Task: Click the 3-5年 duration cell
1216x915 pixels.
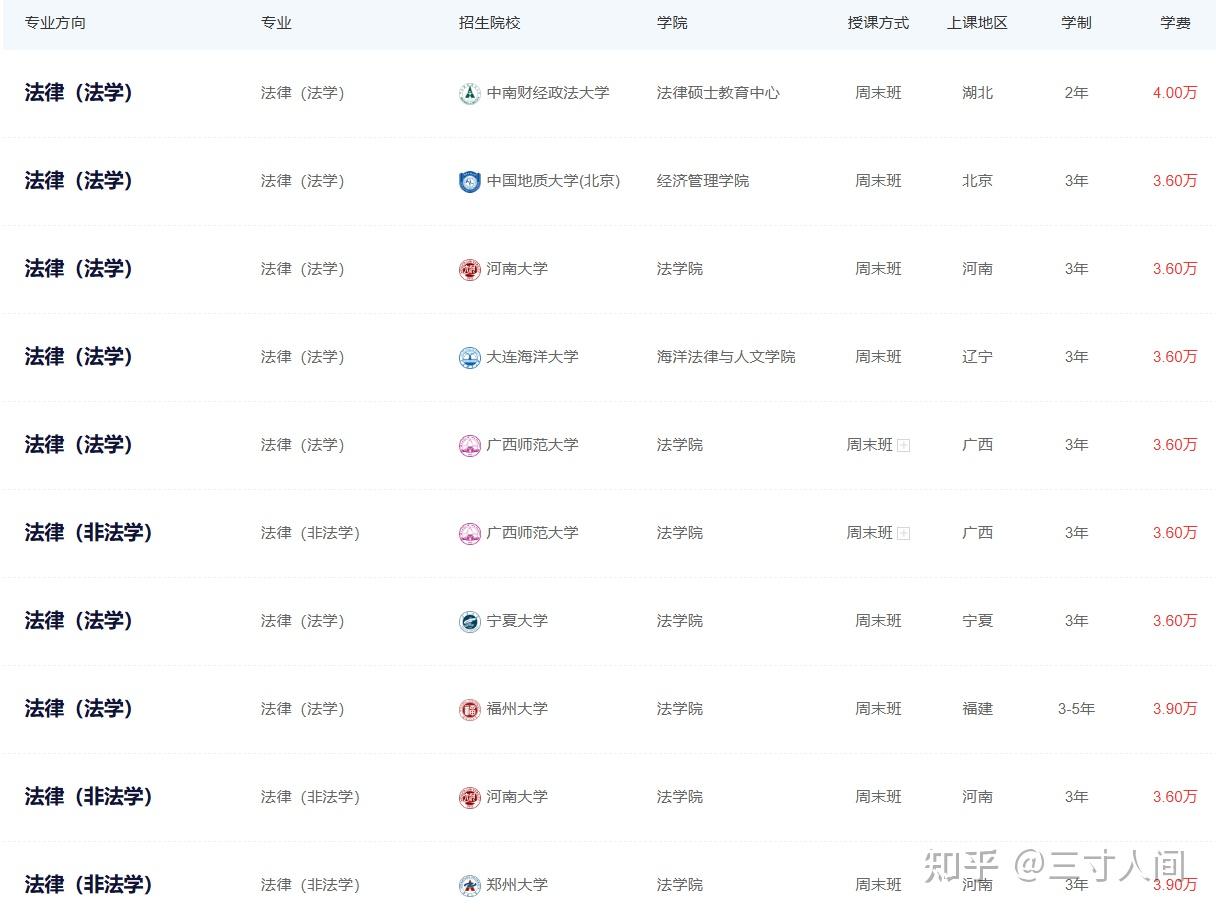Action: (x=1076, y=709)
